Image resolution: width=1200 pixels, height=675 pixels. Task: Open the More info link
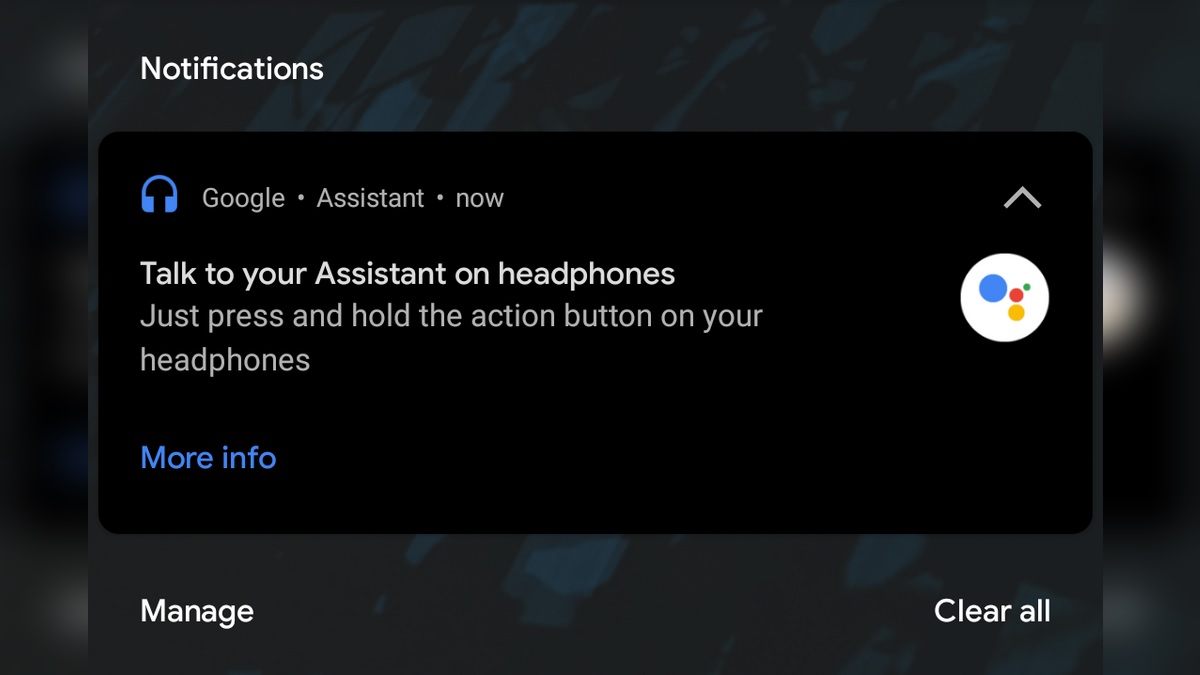pyautogui.click(x=208, y=458)
